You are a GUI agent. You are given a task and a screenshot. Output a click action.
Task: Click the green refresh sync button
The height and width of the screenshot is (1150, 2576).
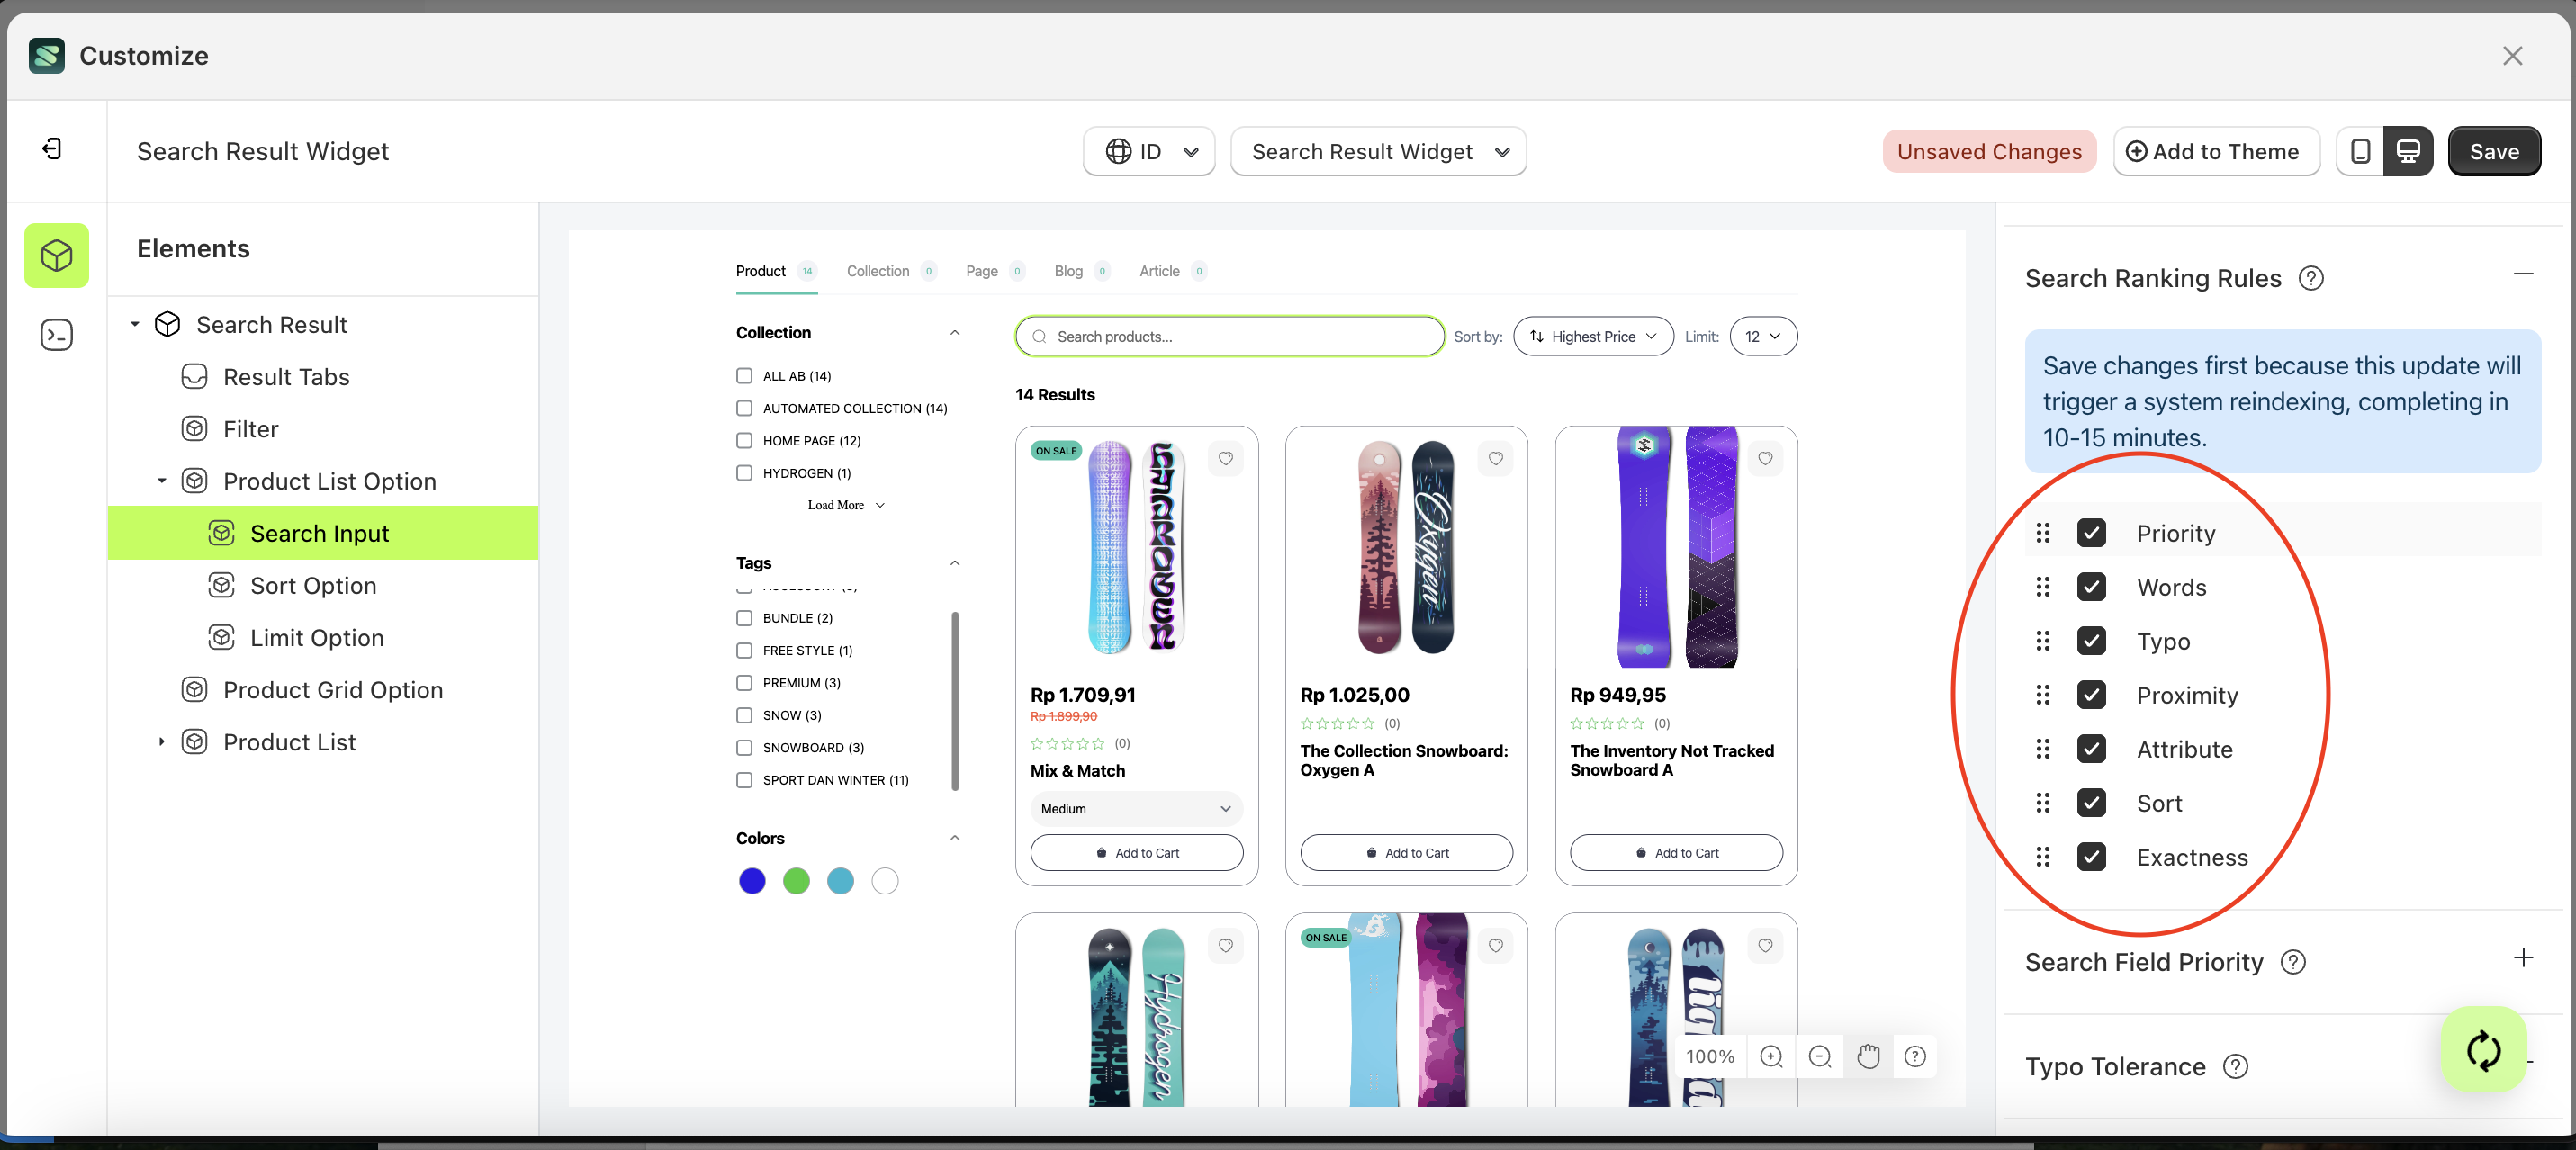[x=2483, y=1050]
